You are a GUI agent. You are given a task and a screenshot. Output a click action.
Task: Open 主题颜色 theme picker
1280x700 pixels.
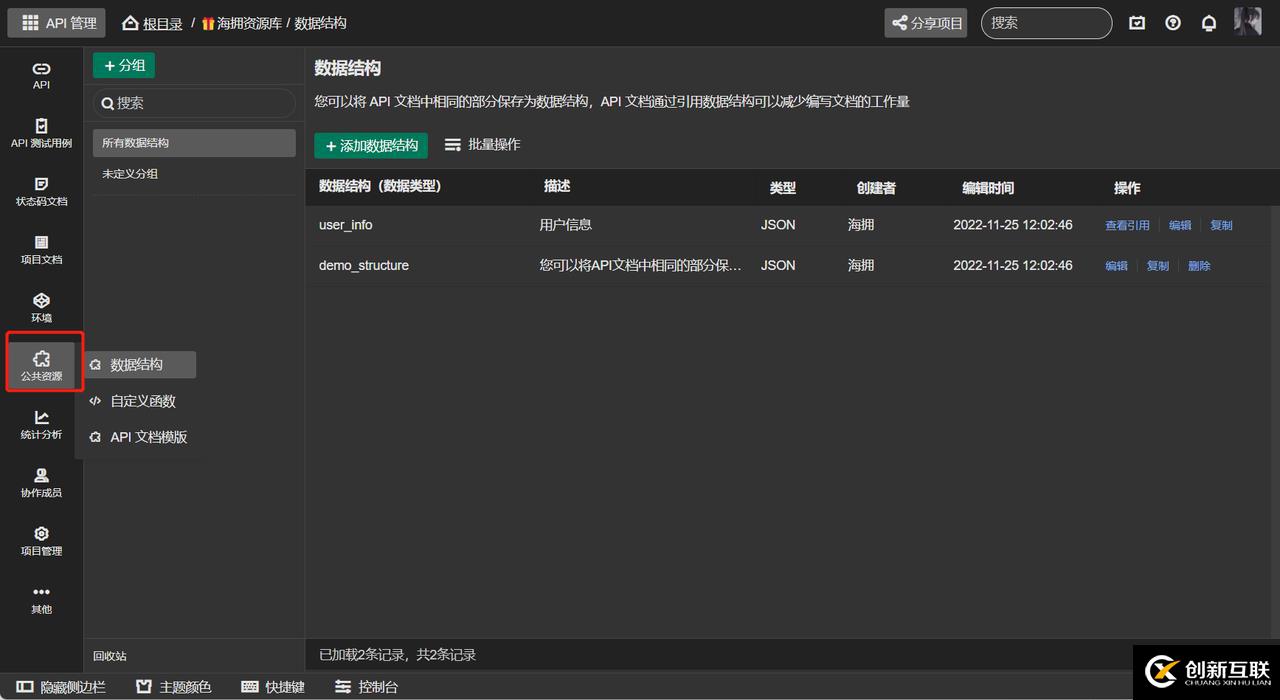pyautogui.click(x=174, y=687)
